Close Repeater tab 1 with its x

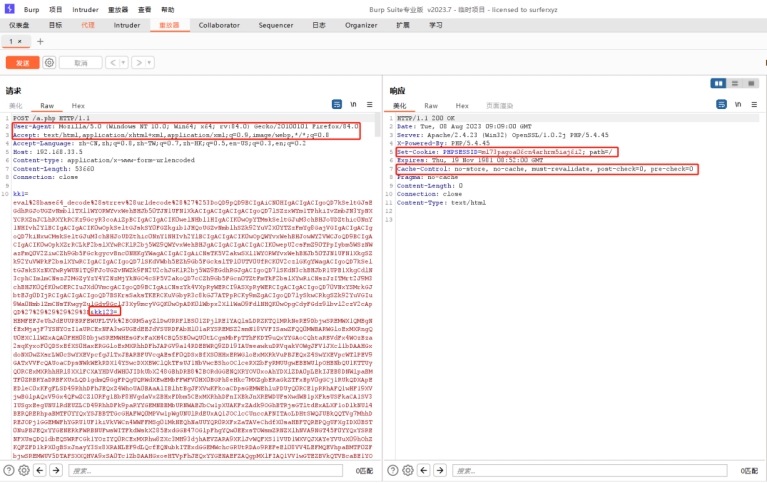(x=19, y=41)
